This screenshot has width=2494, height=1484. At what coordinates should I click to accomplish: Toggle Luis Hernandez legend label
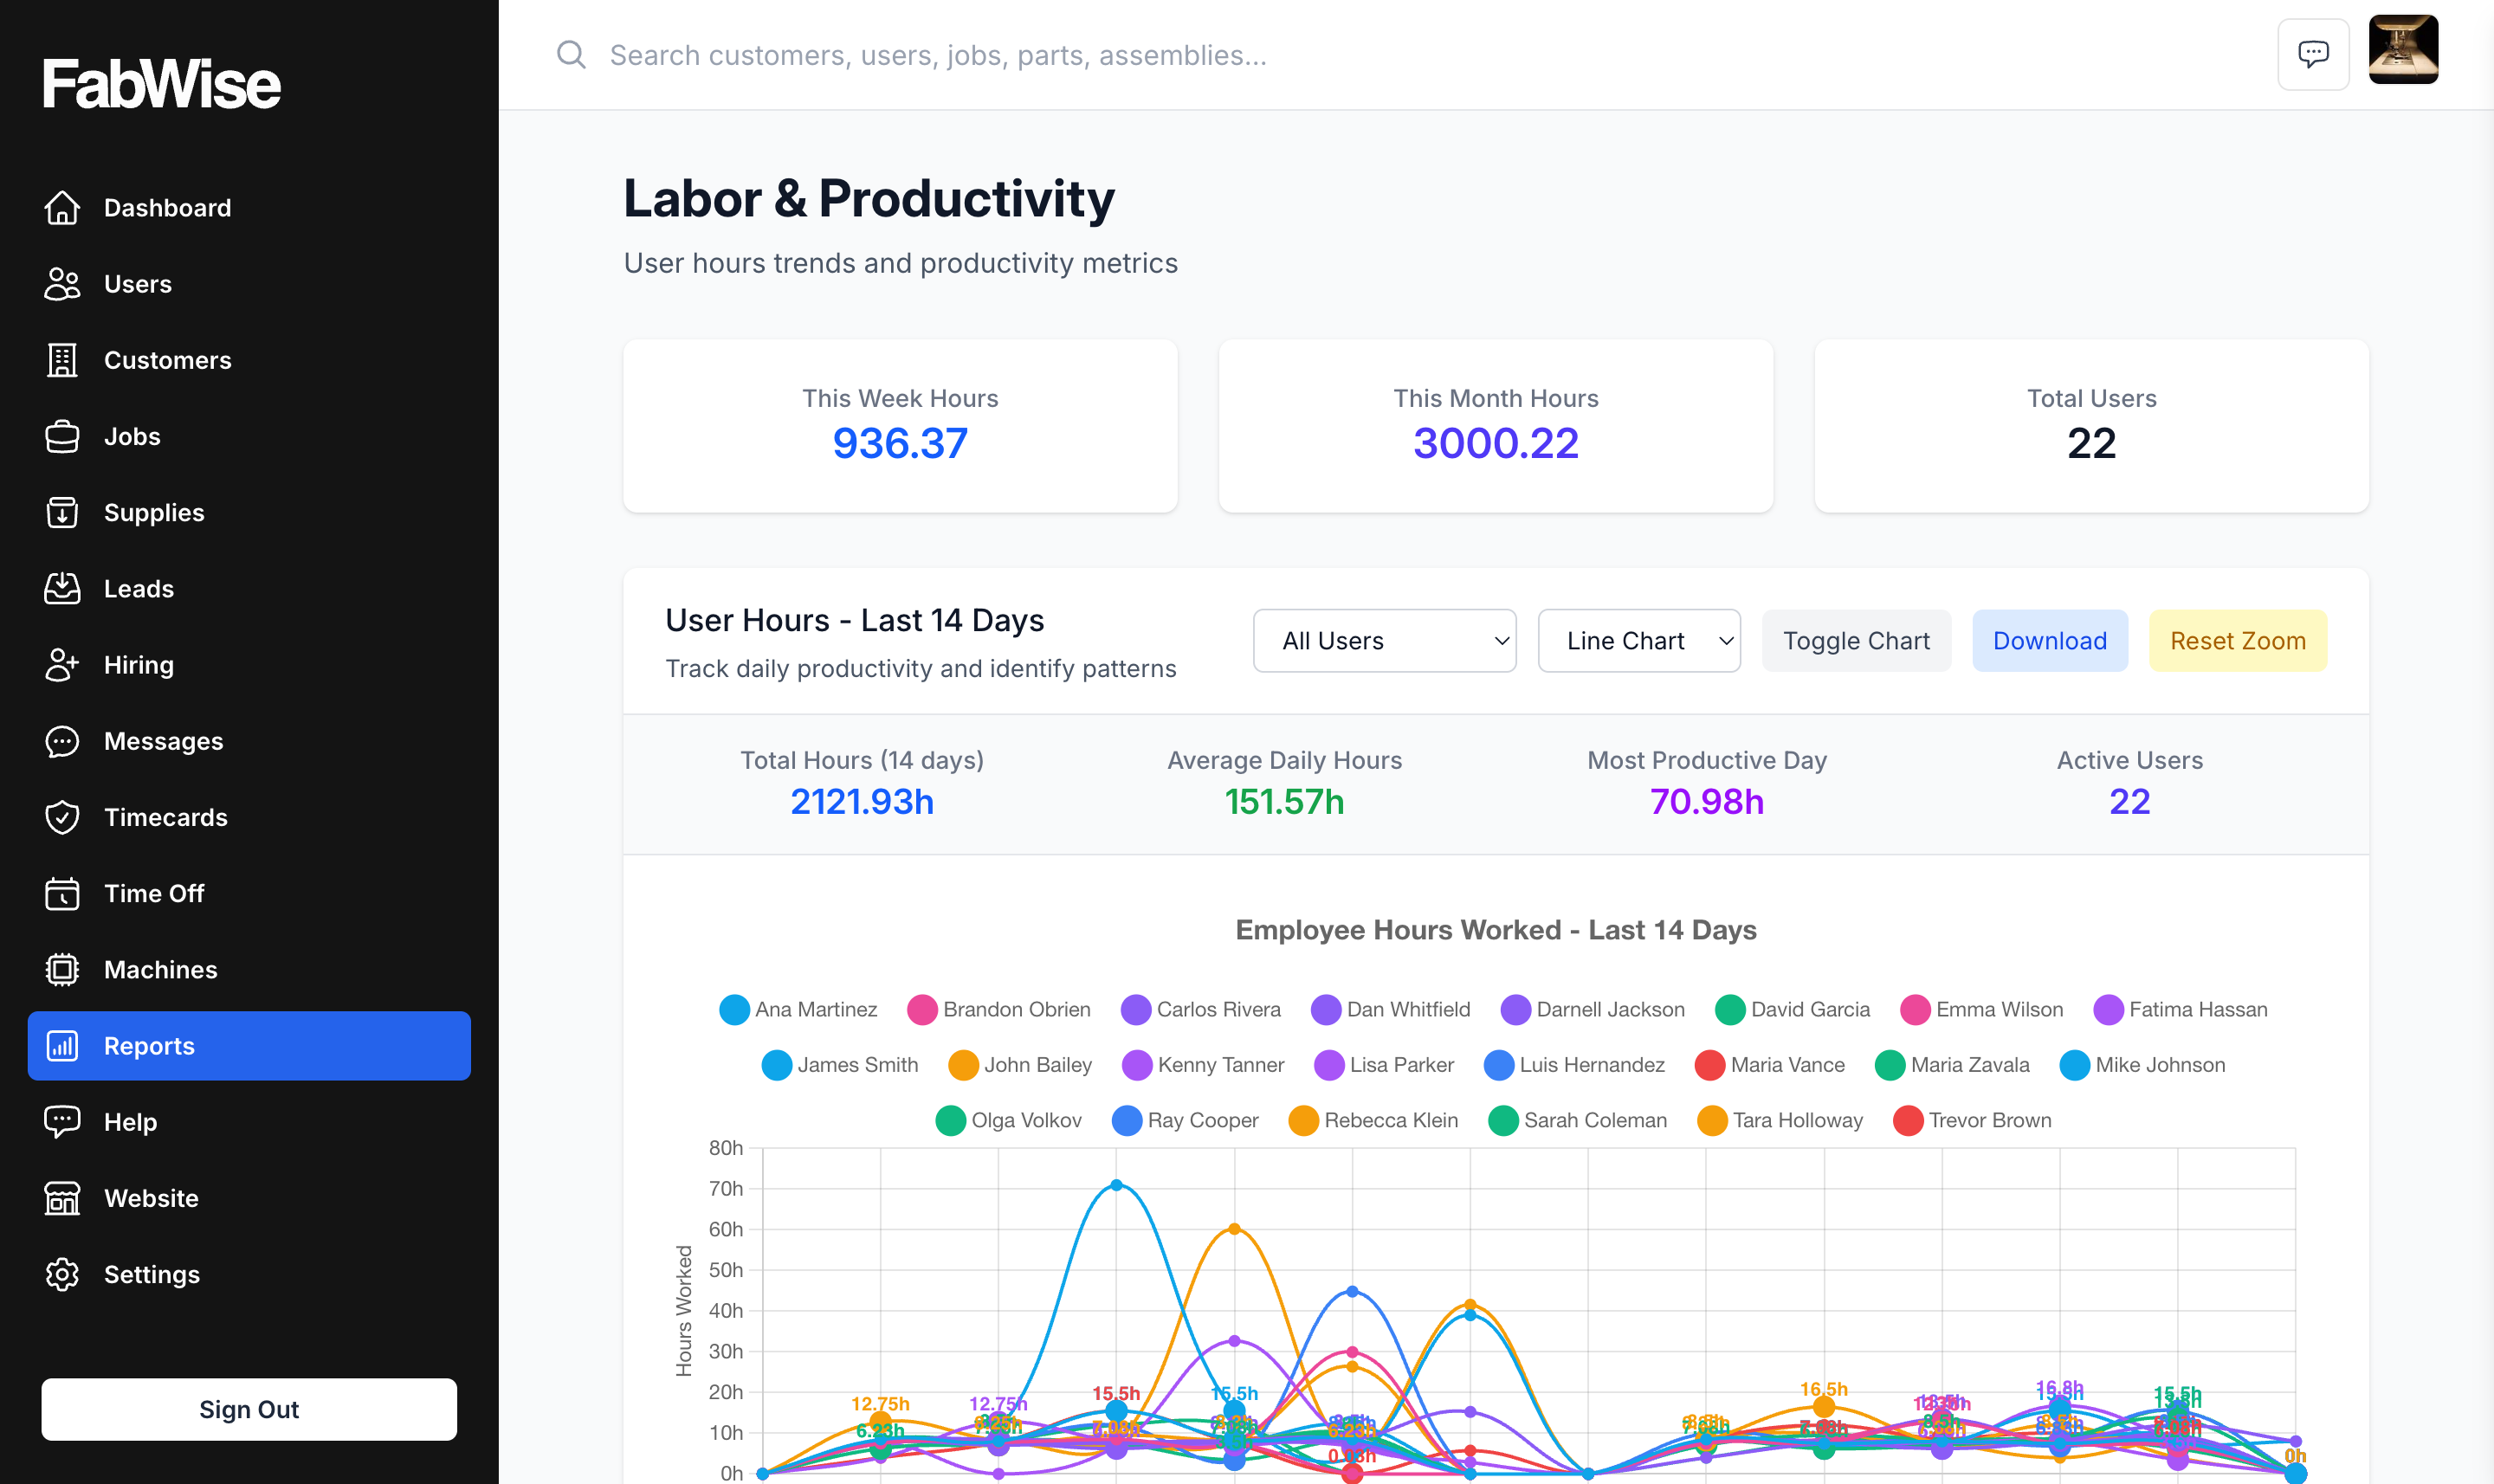[1592, 1065]
